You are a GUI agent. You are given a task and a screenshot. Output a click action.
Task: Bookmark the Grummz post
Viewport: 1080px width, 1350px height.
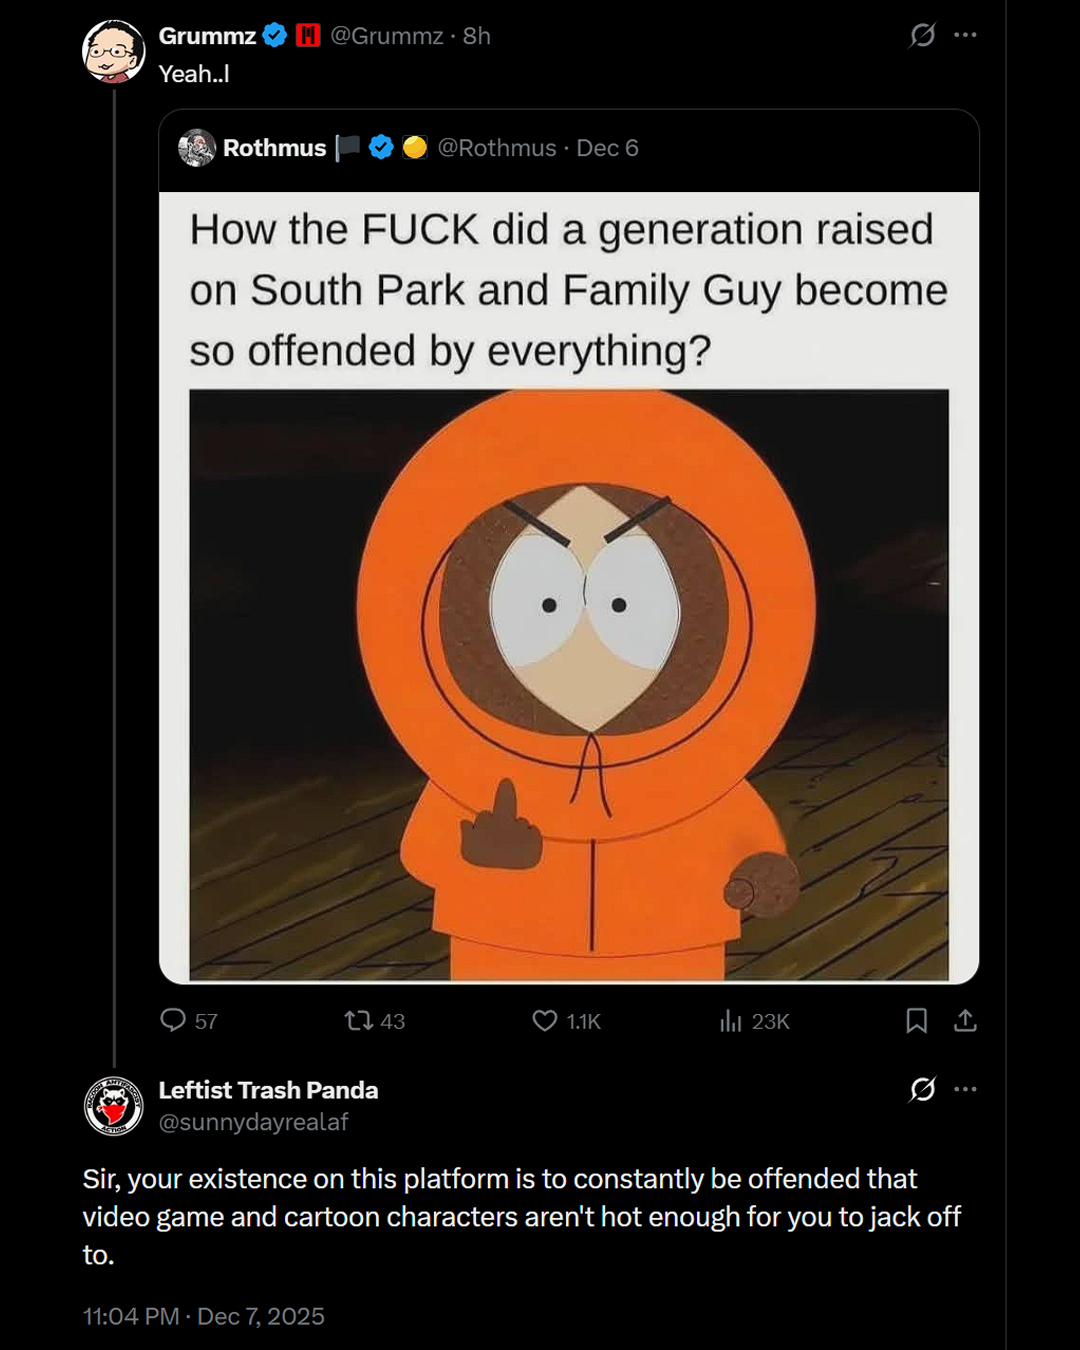(x=916, y=1020)
